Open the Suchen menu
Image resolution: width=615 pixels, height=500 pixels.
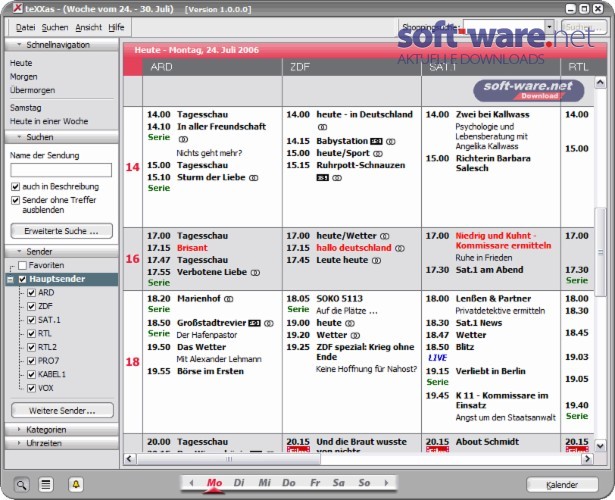55,27
